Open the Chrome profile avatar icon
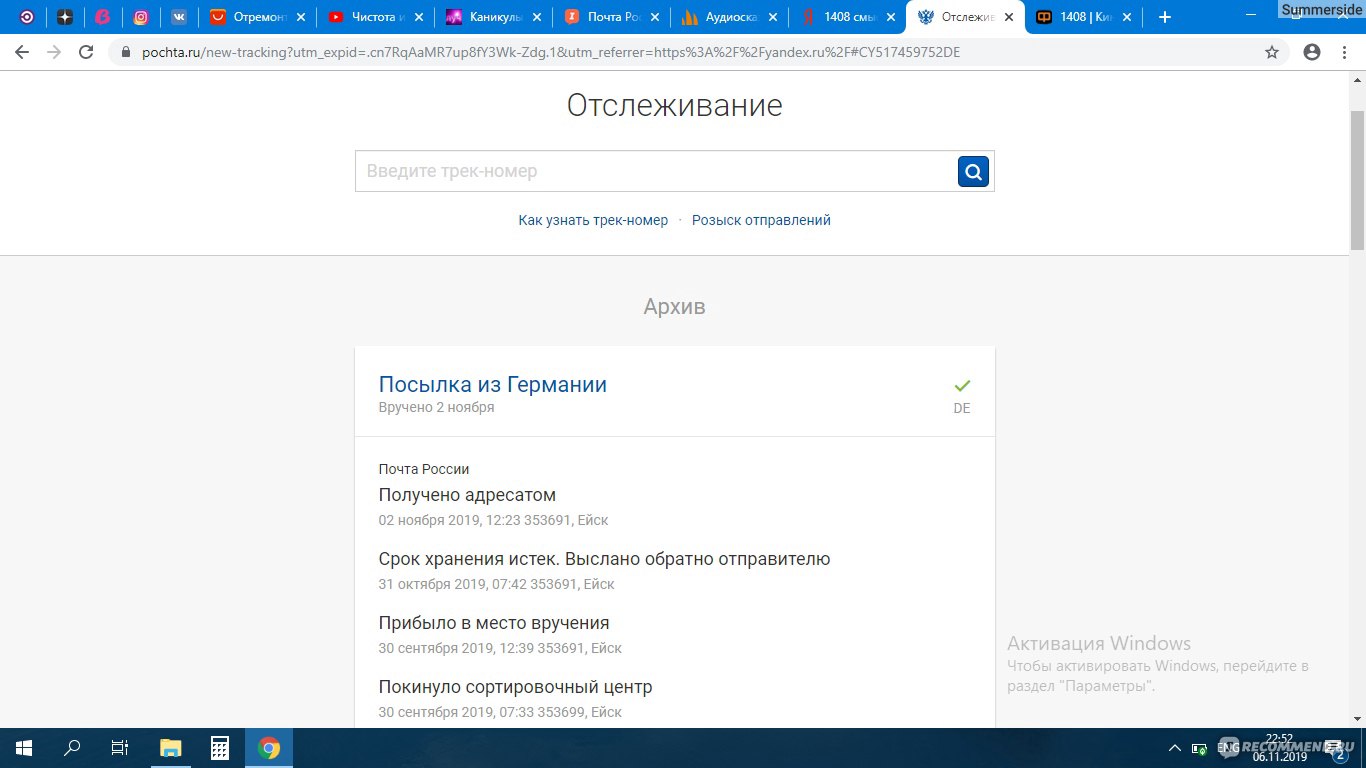The image size is (1366, 768). tap(1312, 52)
